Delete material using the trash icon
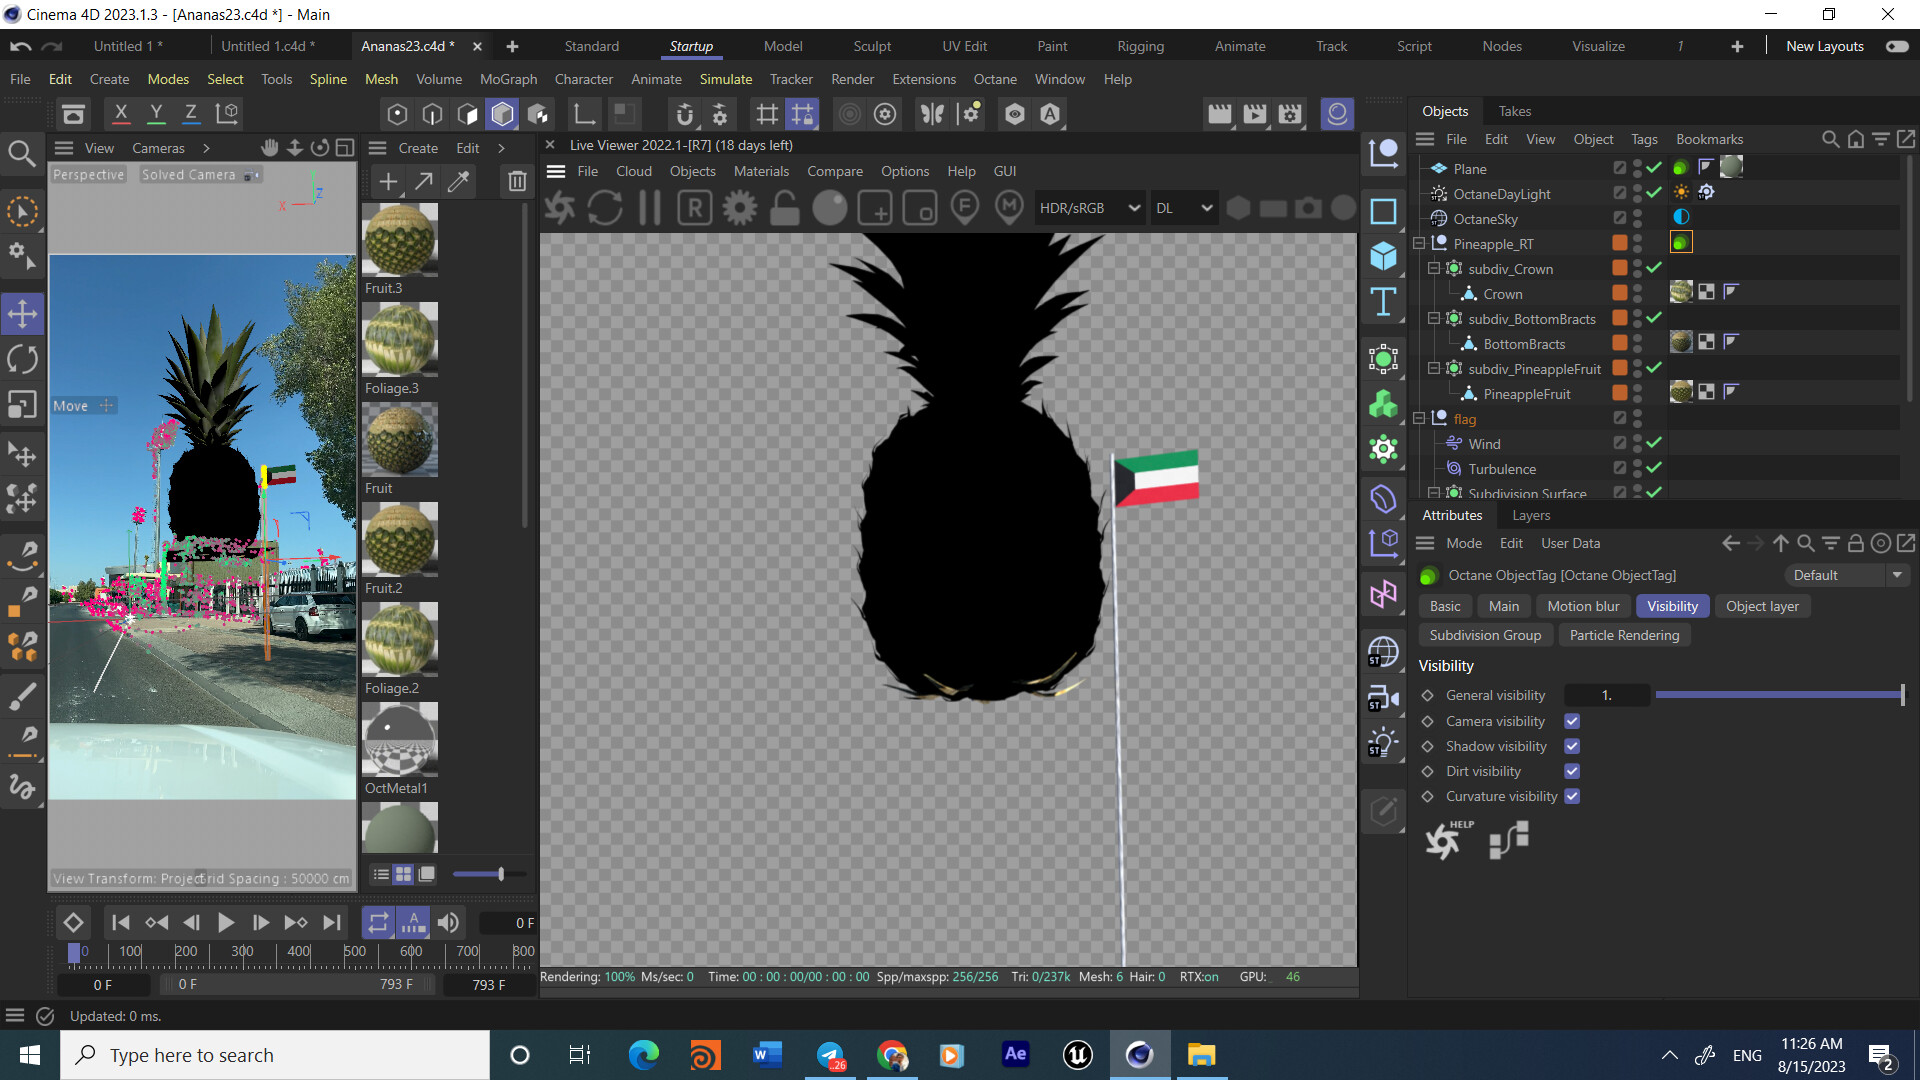The image size is (1920, 1080). point(516,181)
